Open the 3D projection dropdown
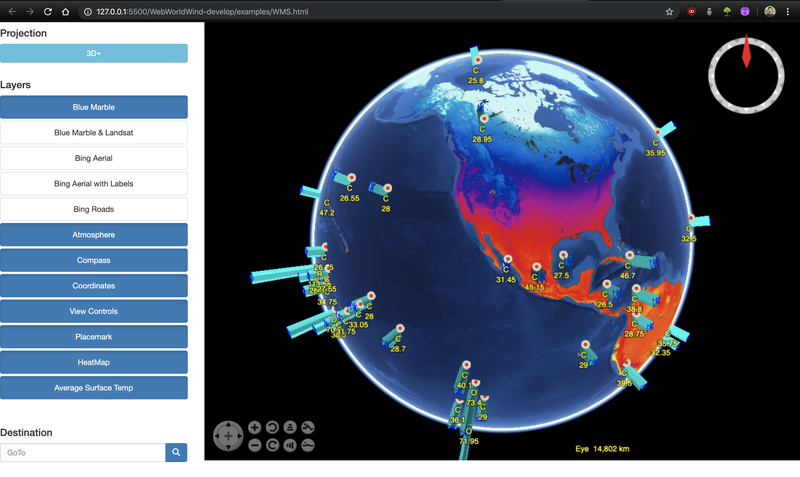 [x=94, y=53]
